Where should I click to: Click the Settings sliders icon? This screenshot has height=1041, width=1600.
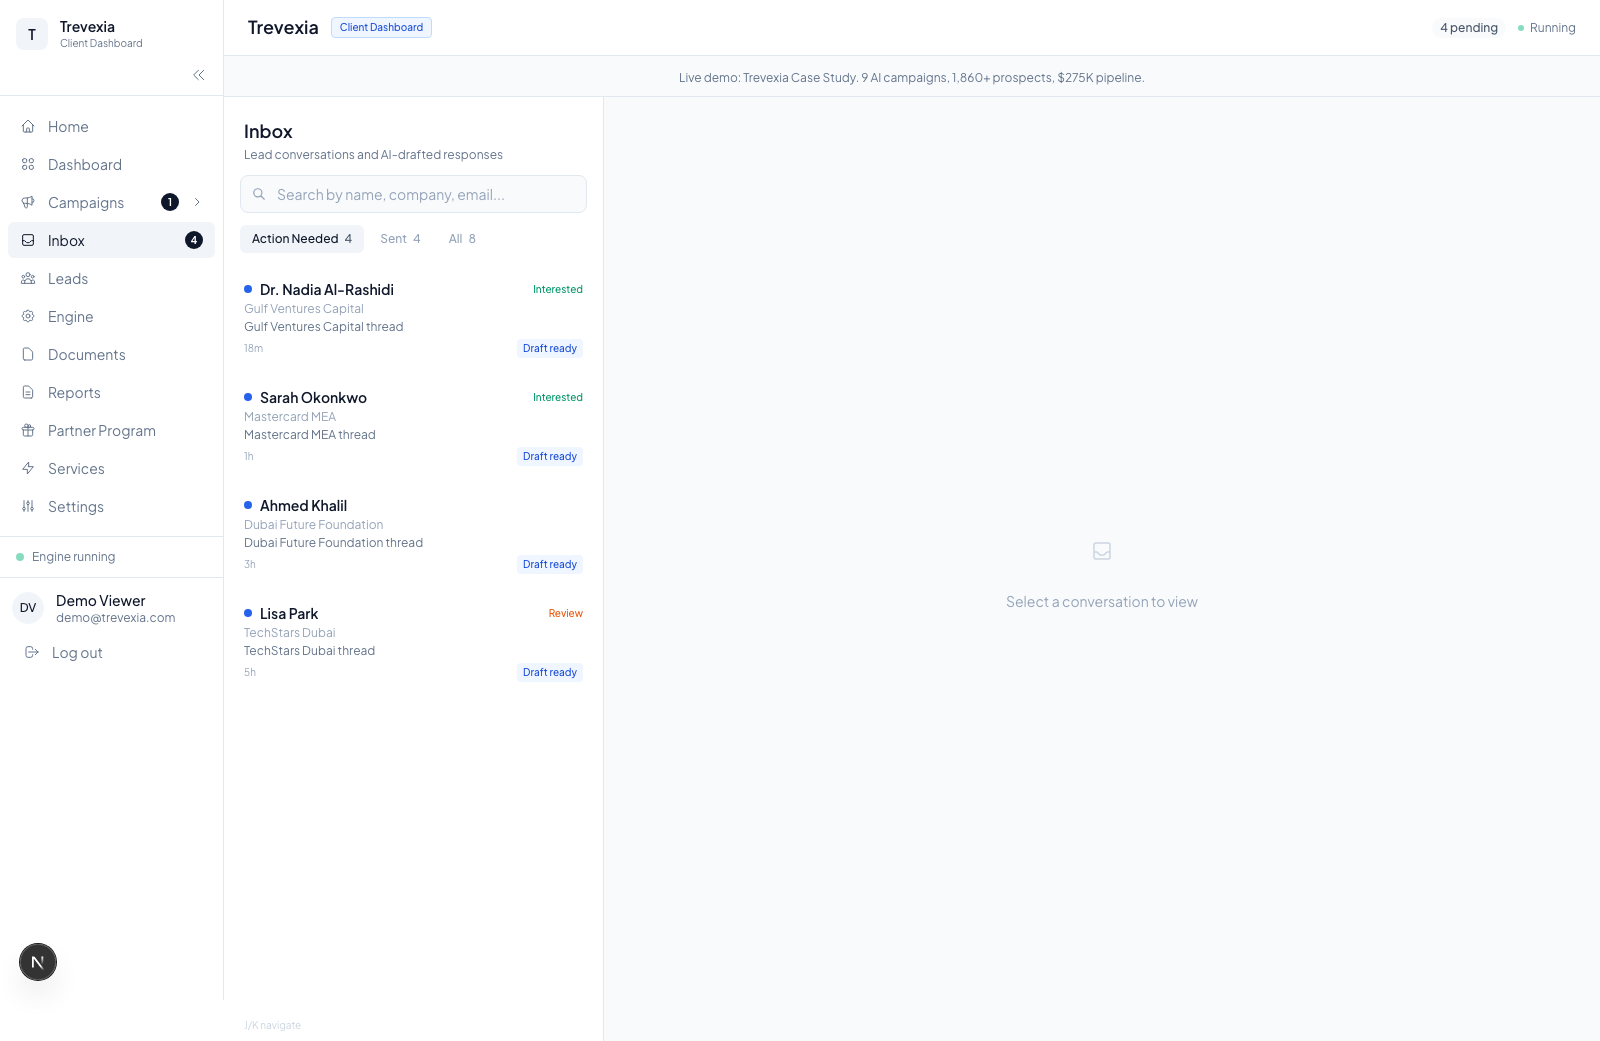28,507
